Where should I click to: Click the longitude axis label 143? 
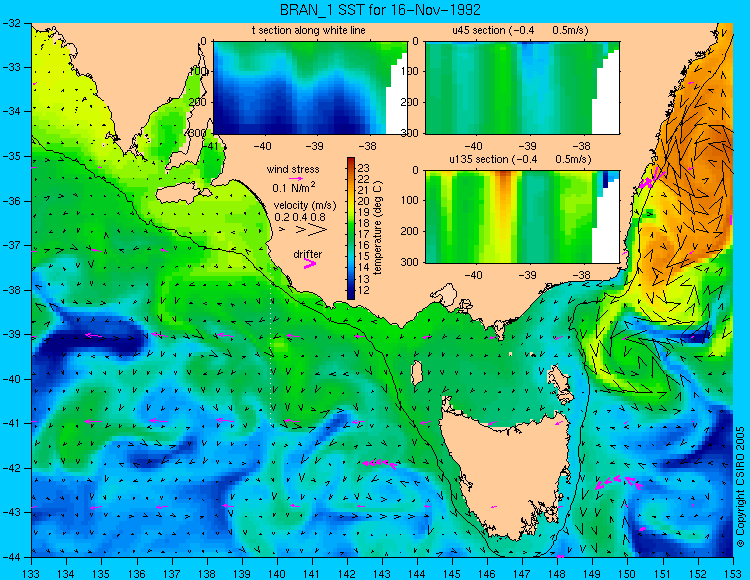coord(382,574)
